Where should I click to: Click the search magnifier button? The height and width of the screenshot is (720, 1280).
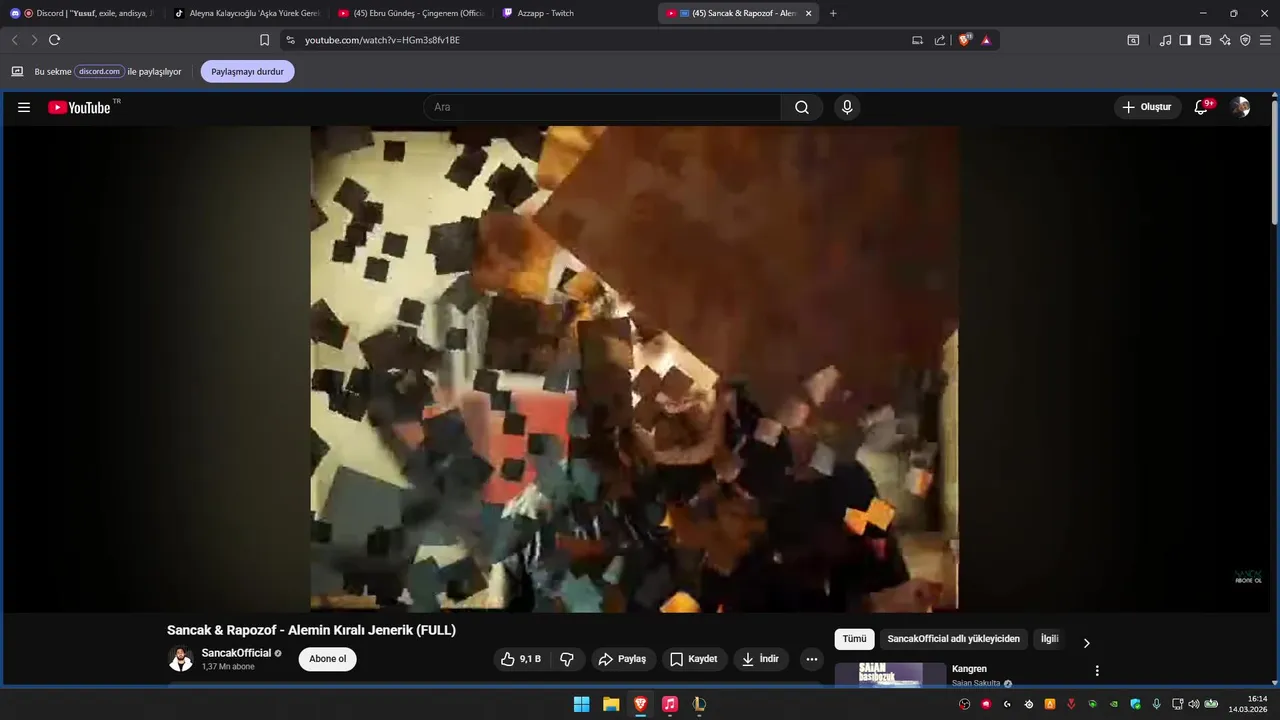tap(802, 107)
